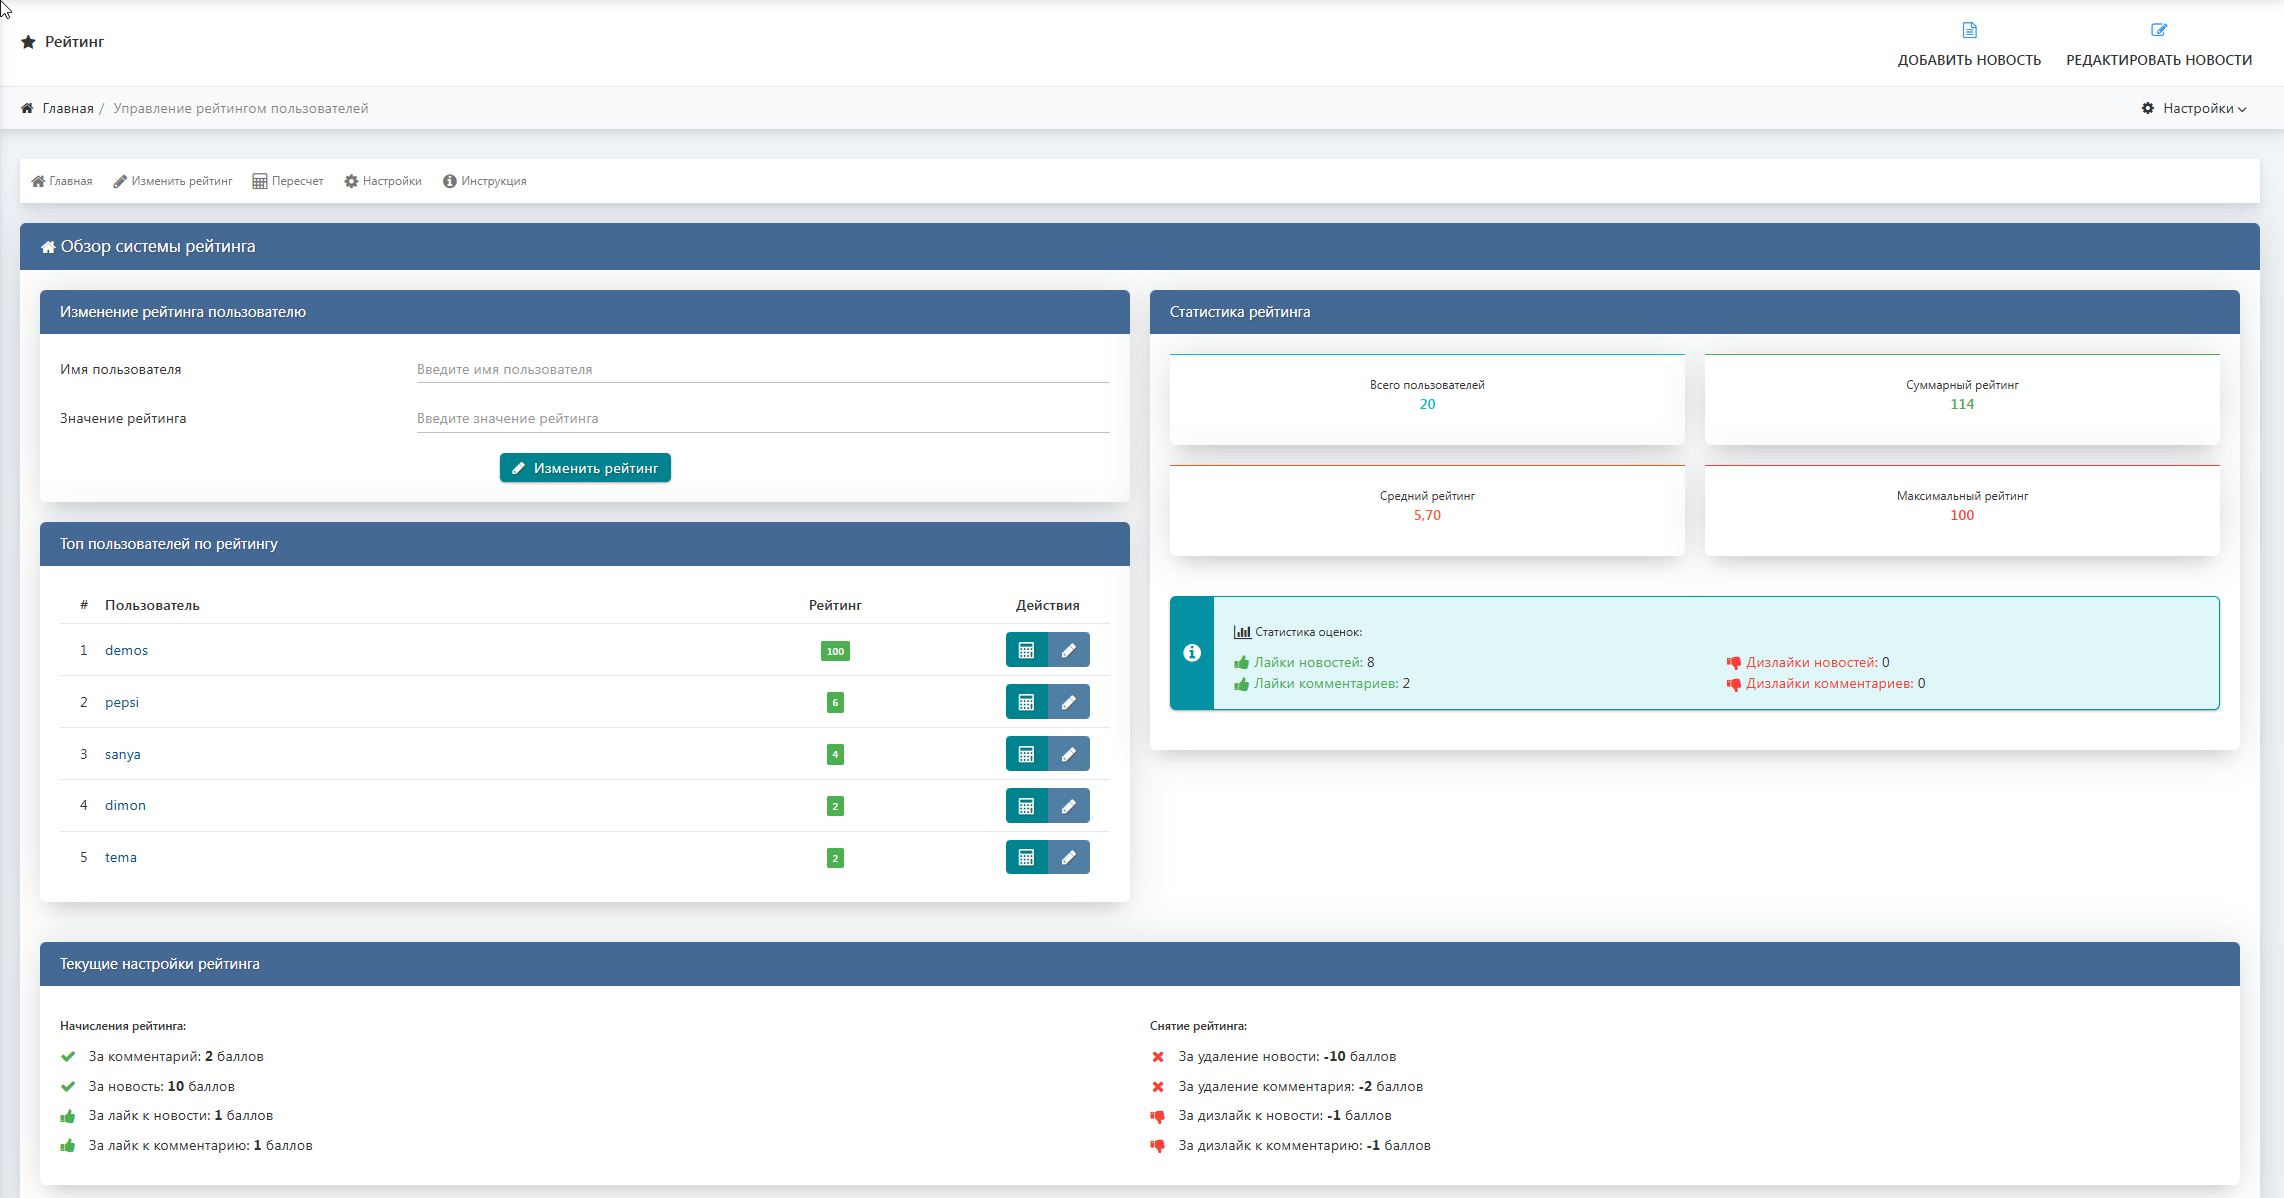Click pencil edit icon for tema
This screenshot has width=2284, height=1198.
pyautogui.click(x=1068, y=857)
